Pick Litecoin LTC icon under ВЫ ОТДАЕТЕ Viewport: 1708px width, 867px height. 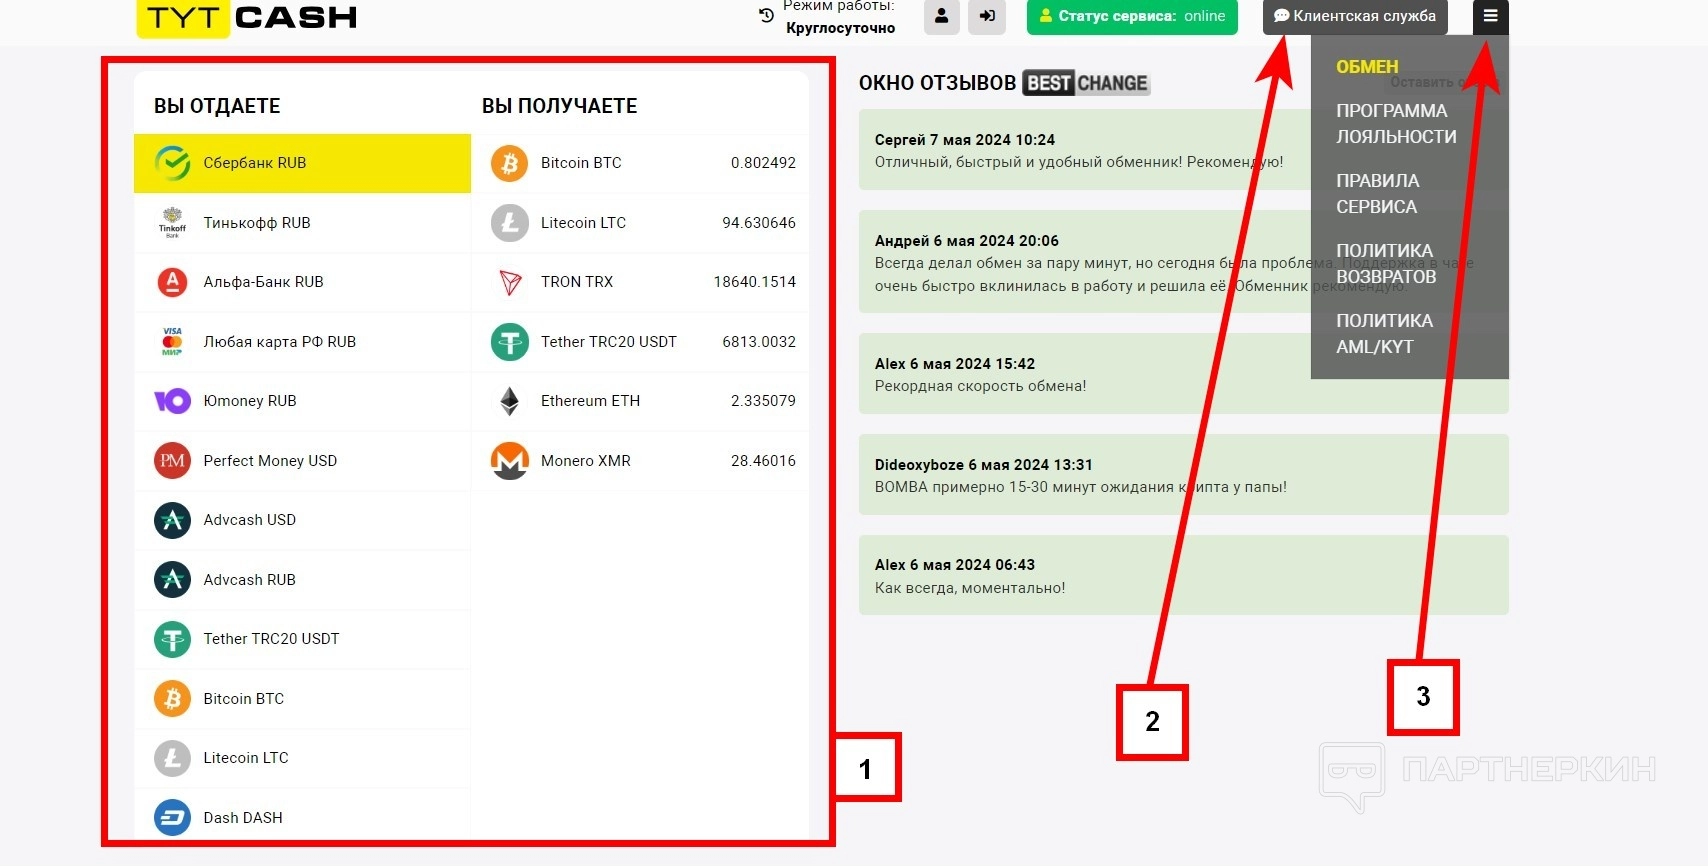click(x=172, y=758)
